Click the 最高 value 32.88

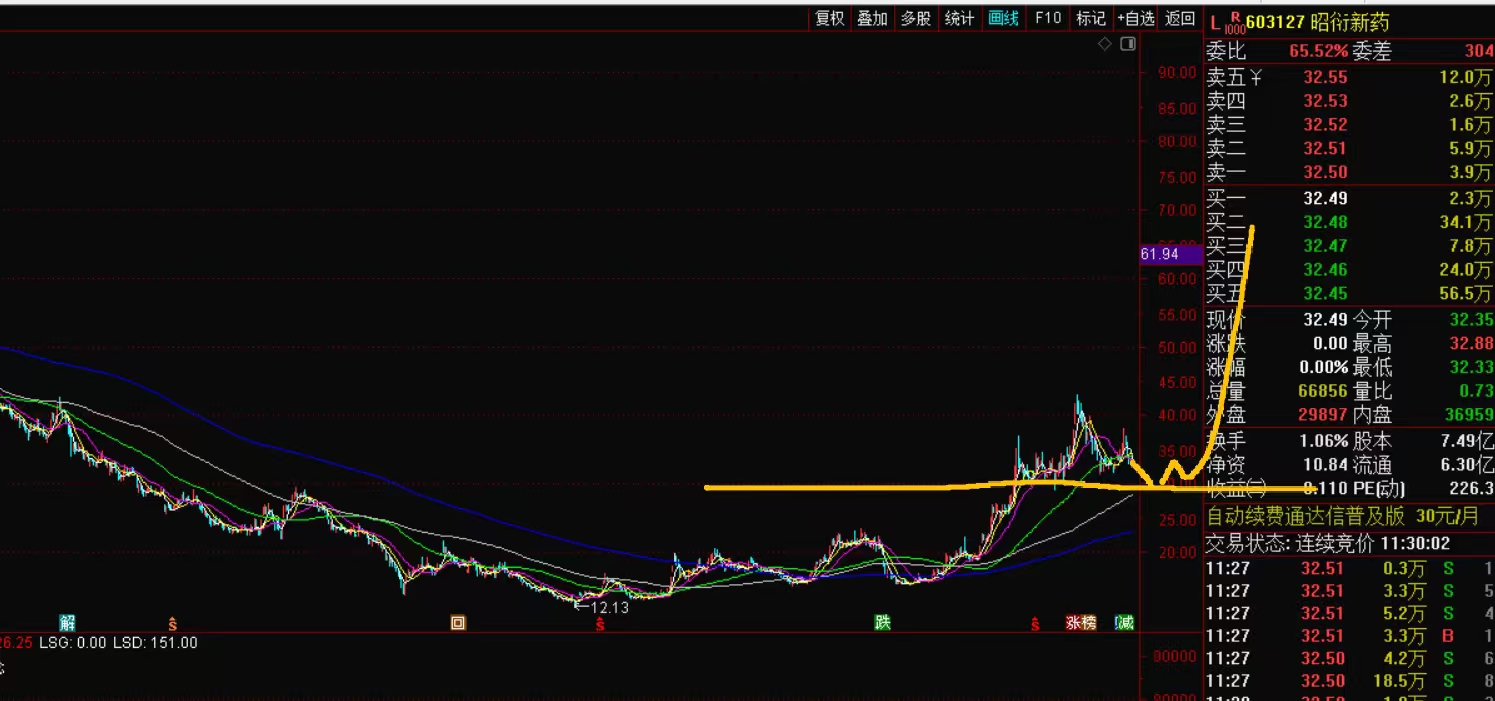point(1472,344)
